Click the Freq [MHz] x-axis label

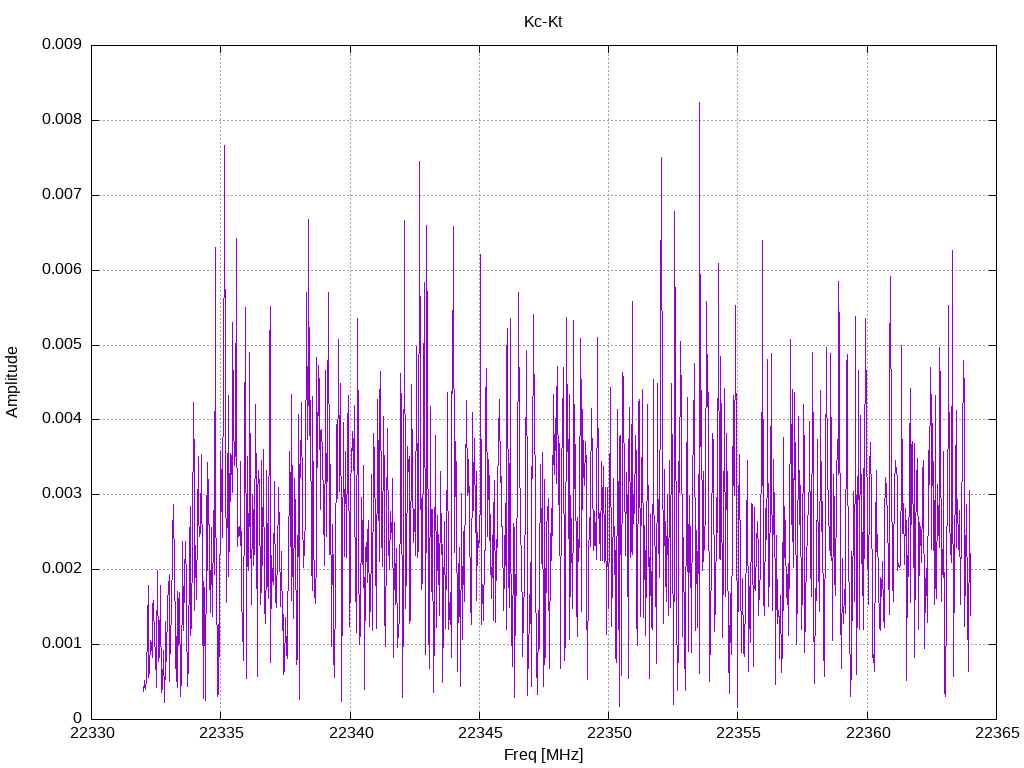tap(543, 755)
